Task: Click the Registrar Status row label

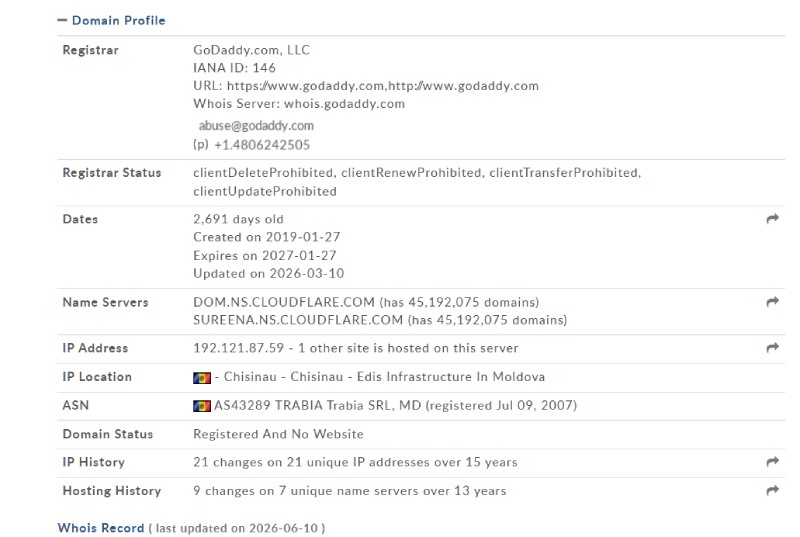Action: coord(112,173)
